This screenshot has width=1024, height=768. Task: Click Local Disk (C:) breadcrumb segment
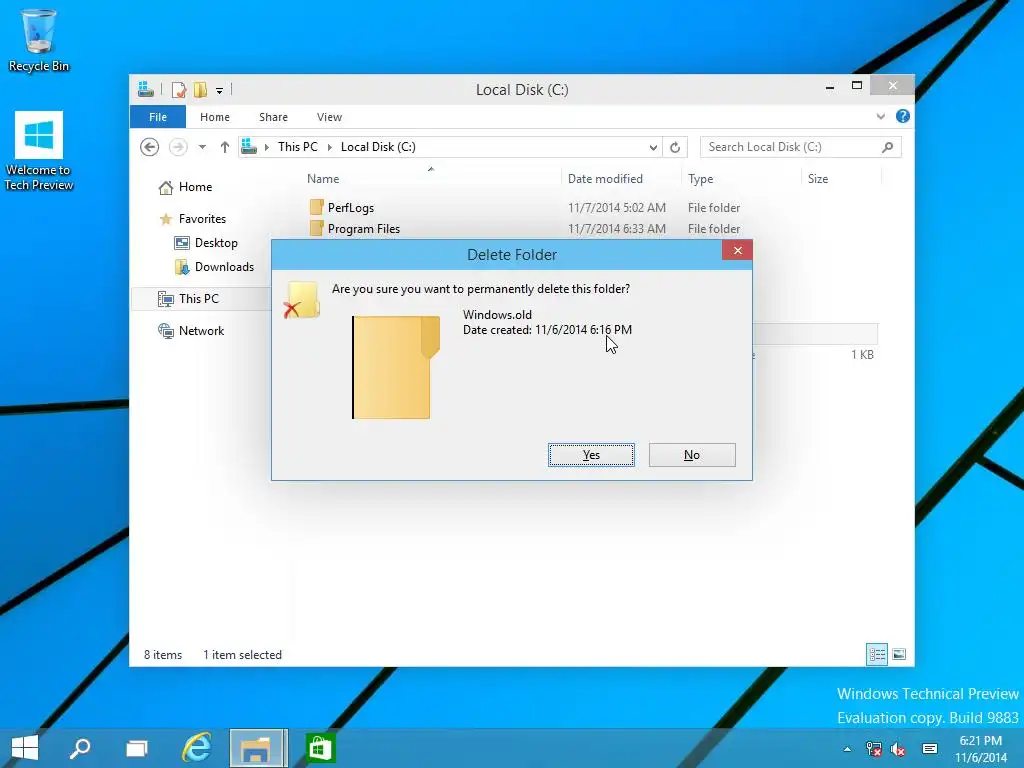pos(378,147)
